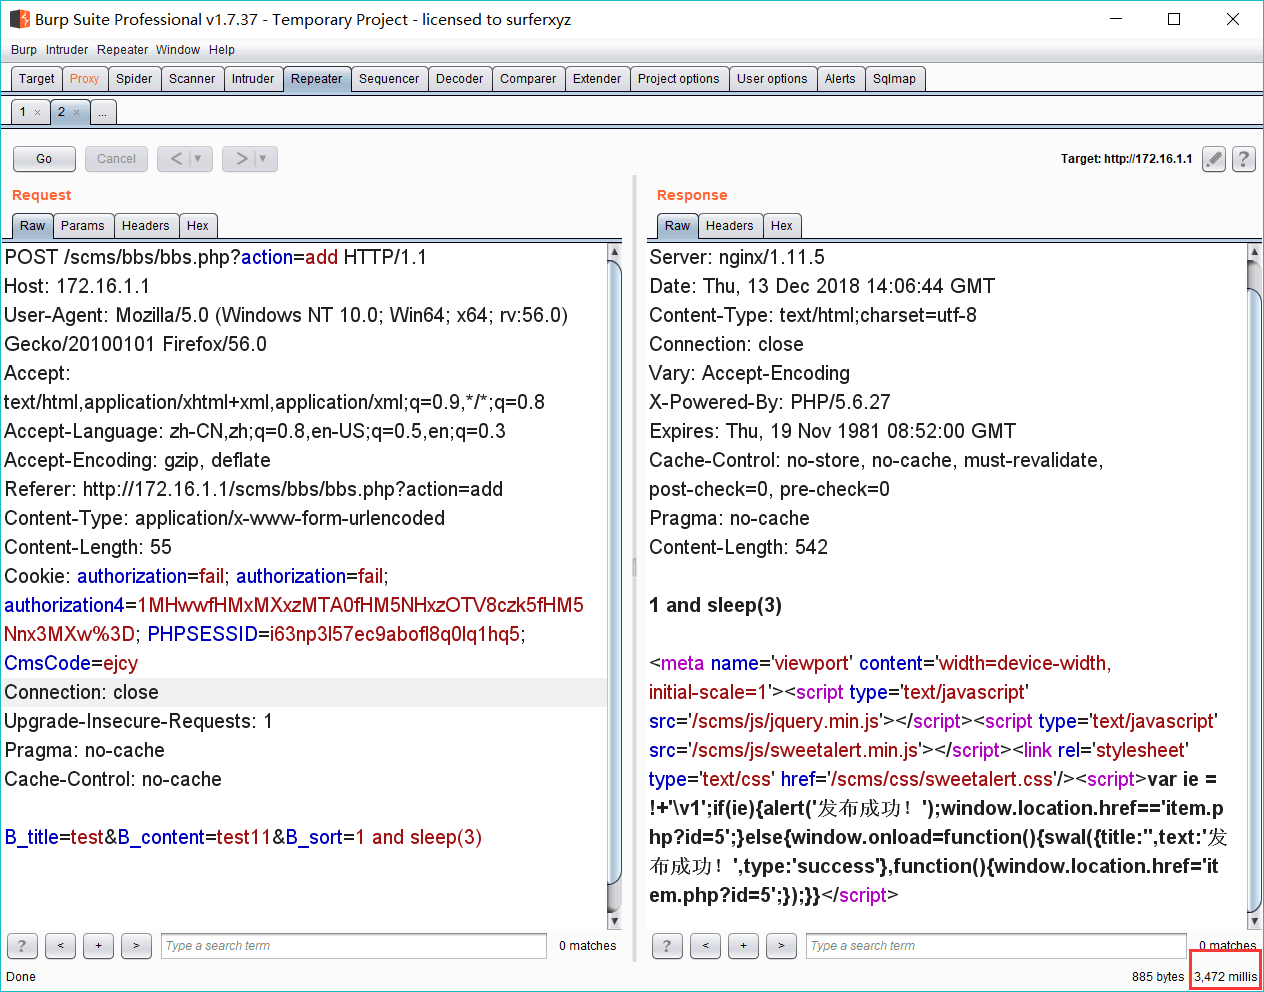Focus the request search term field
Image resolution: width=1264 pixels, height=992 pixels.
pyautogui.click(x=354, y=946)
